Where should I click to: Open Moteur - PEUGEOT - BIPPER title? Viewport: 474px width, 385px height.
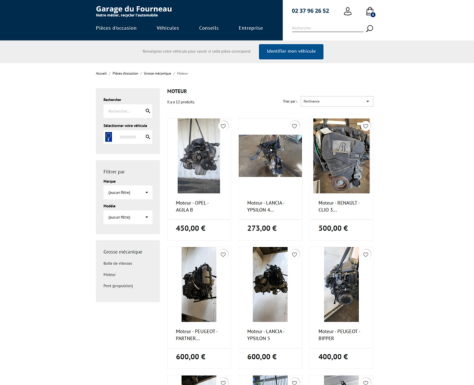coord(339,335)
